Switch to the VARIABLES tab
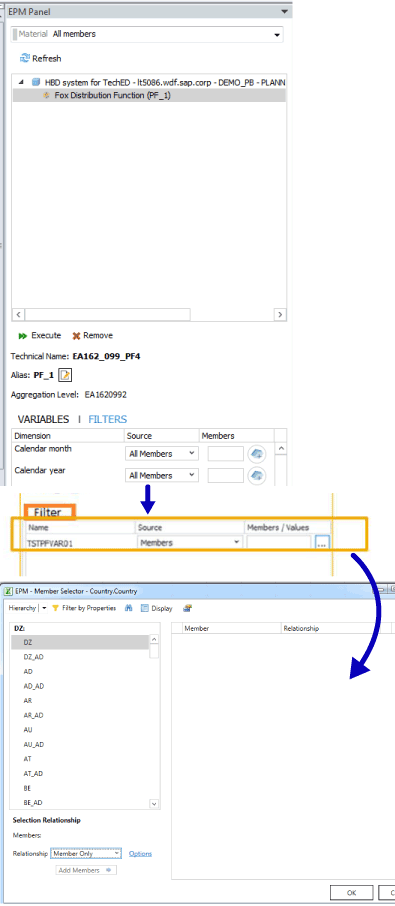The height and width of the screenshot is (906, 395). 43,419
